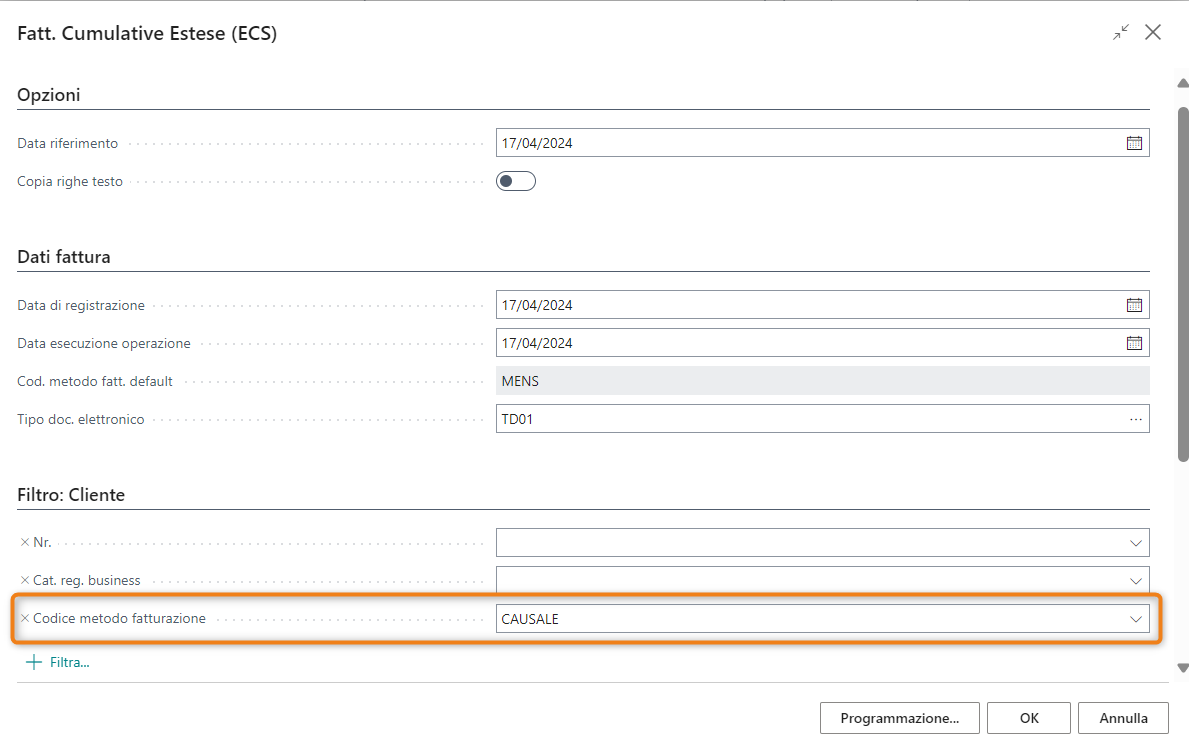
Task: Click the Programmazione... button
Action: click(899, 718)
